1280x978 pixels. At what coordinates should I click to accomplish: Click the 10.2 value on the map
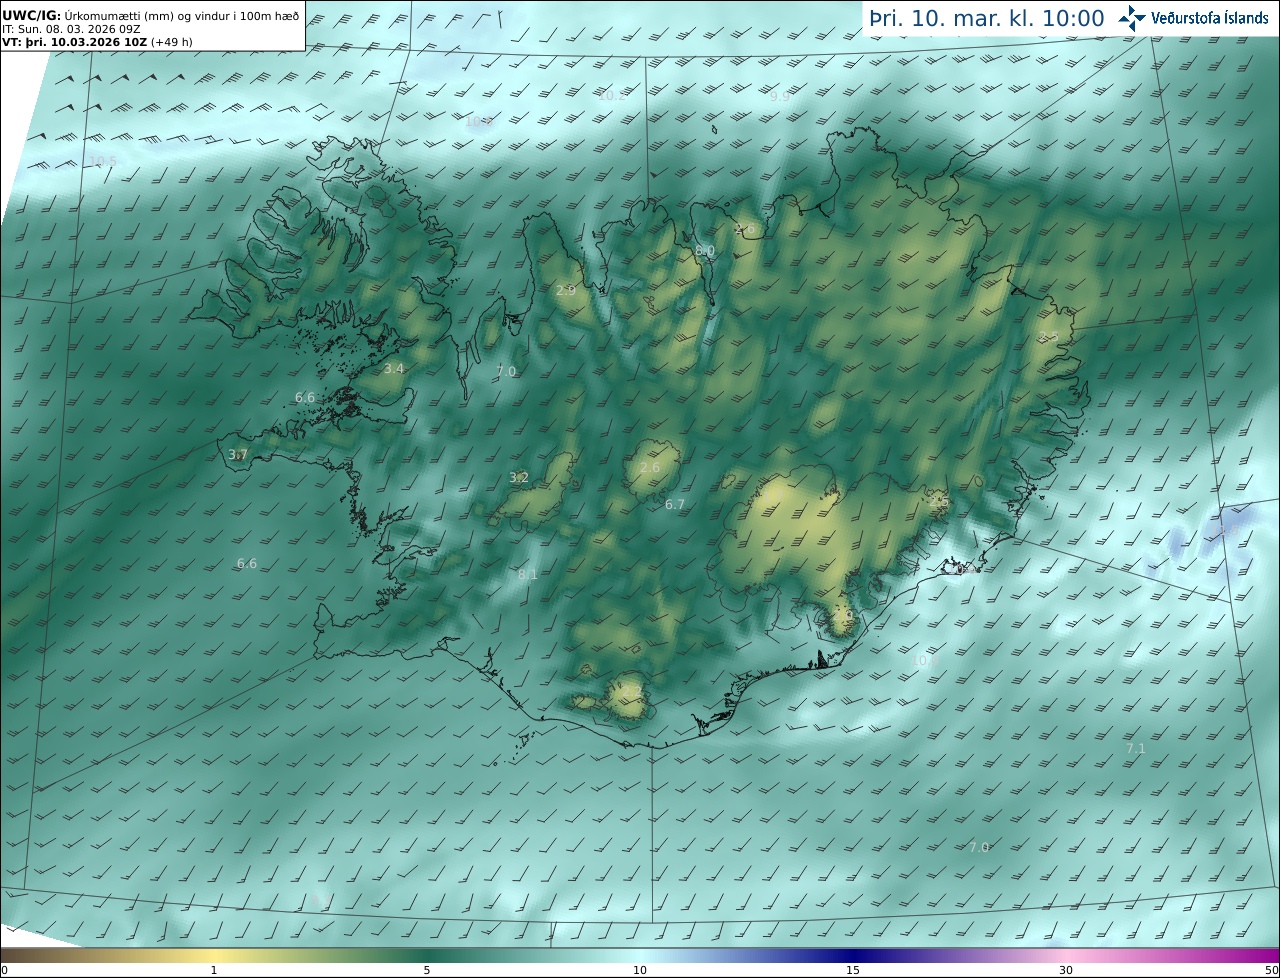tap(612, 95)
